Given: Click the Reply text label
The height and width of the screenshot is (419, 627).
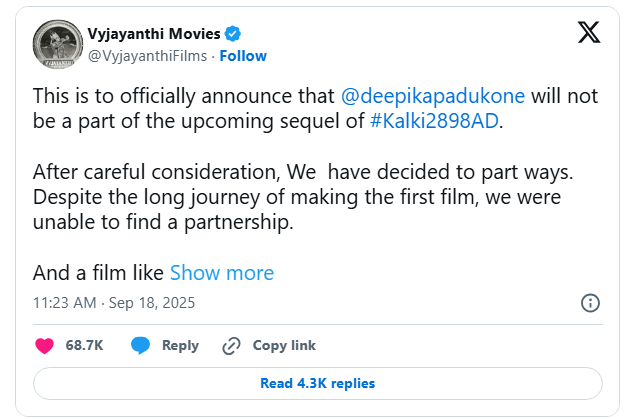Looking at the screenshot, I should [180, 346].
